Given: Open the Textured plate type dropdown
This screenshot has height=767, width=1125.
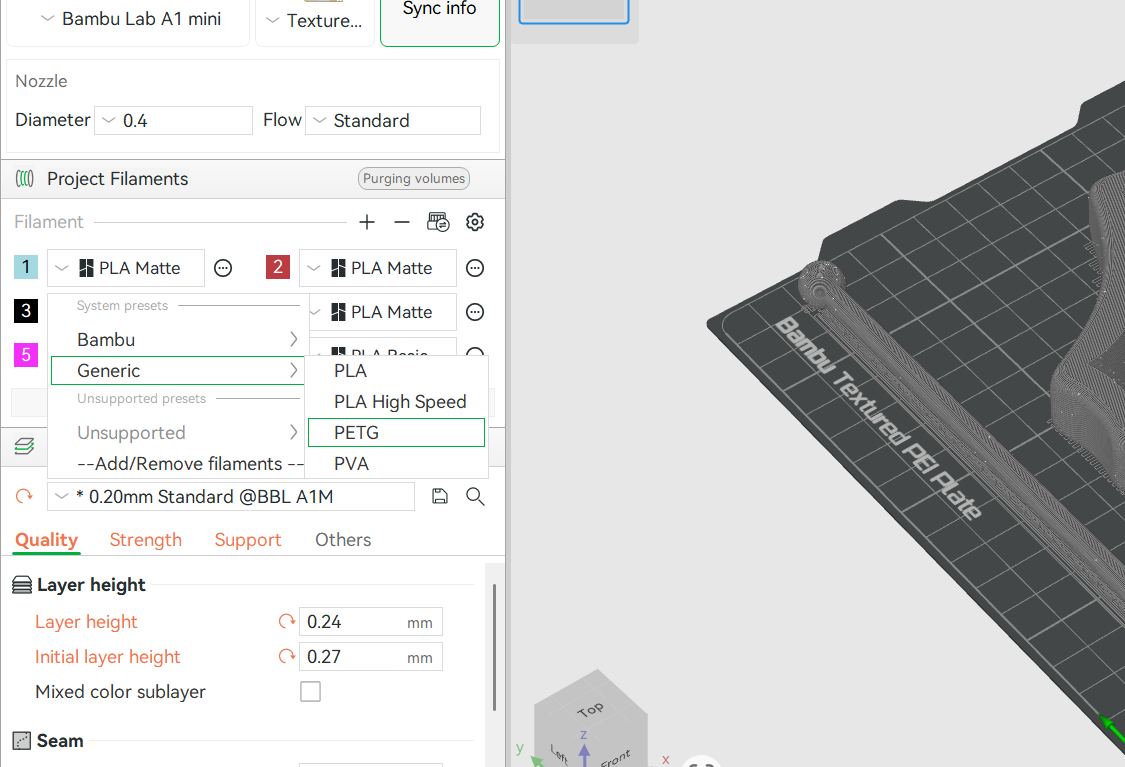Looking at the screenshot, I should (314, 22).
